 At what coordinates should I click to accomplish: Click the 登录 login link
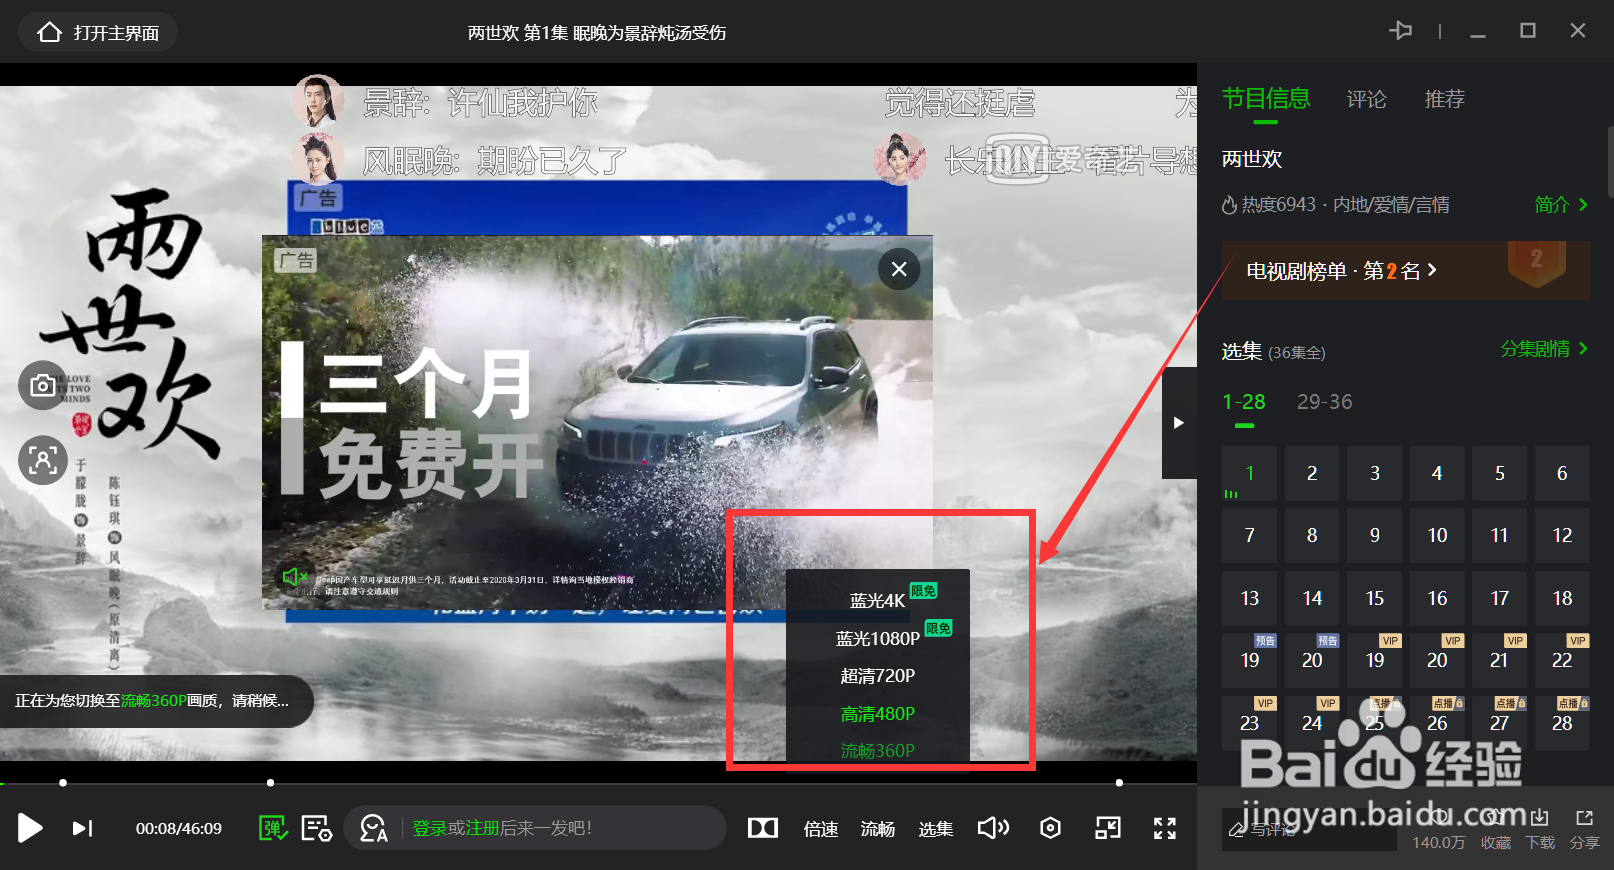(x=430, y=828)
